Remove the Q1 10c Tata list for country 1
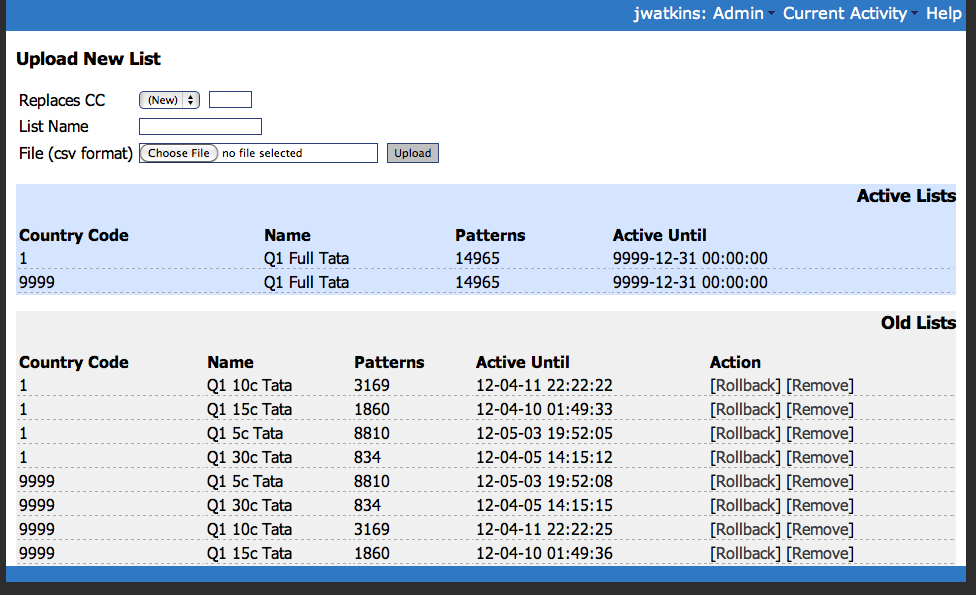The height and width of the screenshot is (595, 976). point(820,386)
